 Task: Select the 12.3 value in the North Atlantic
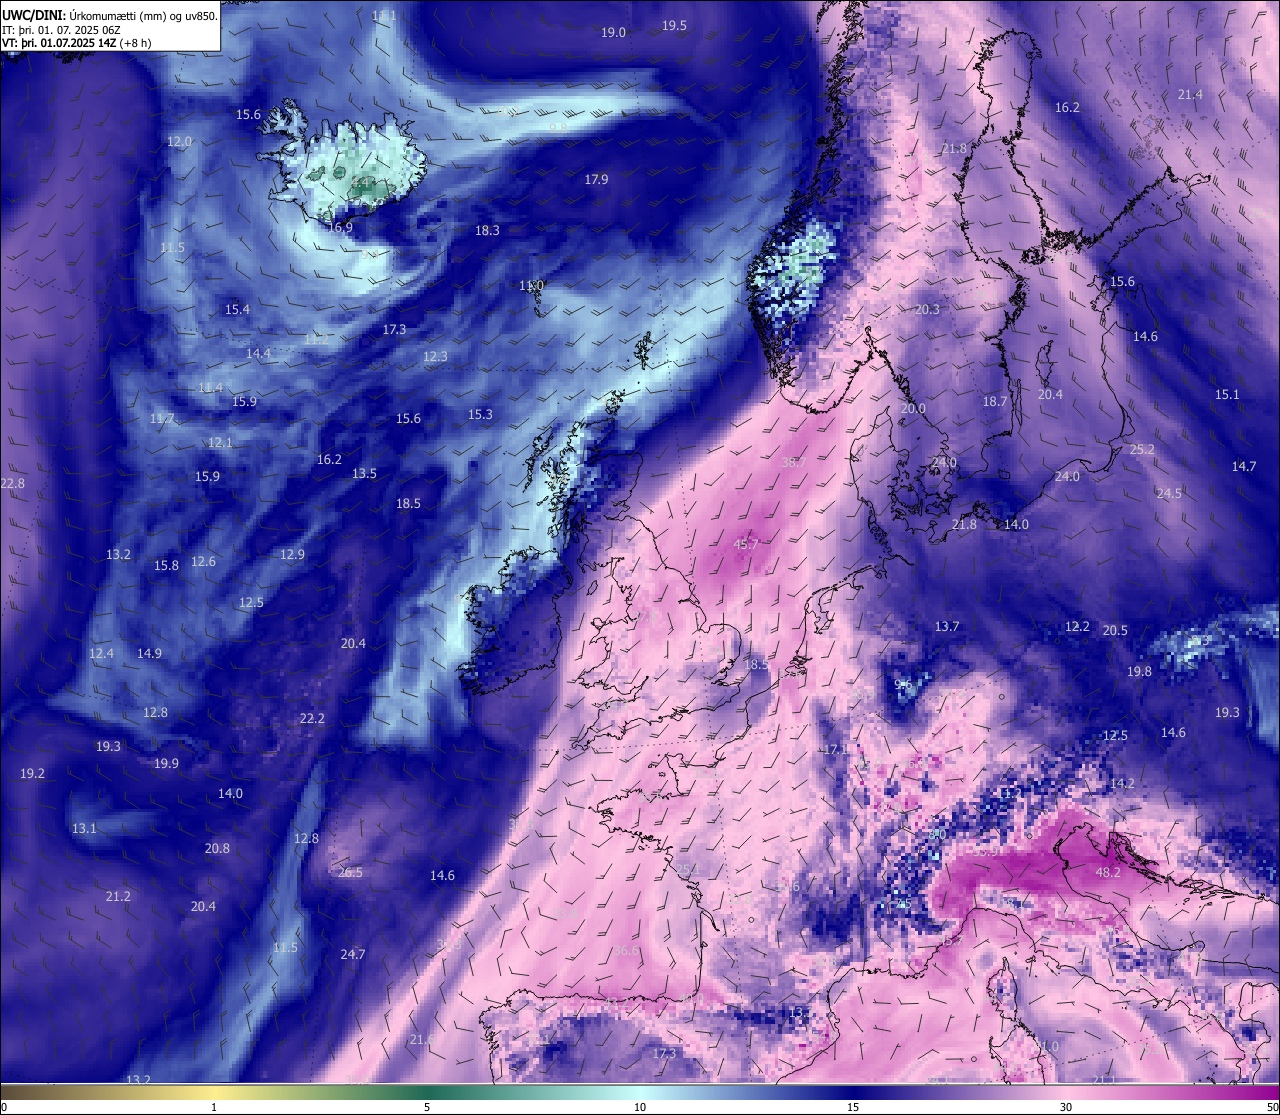[435, 356]
